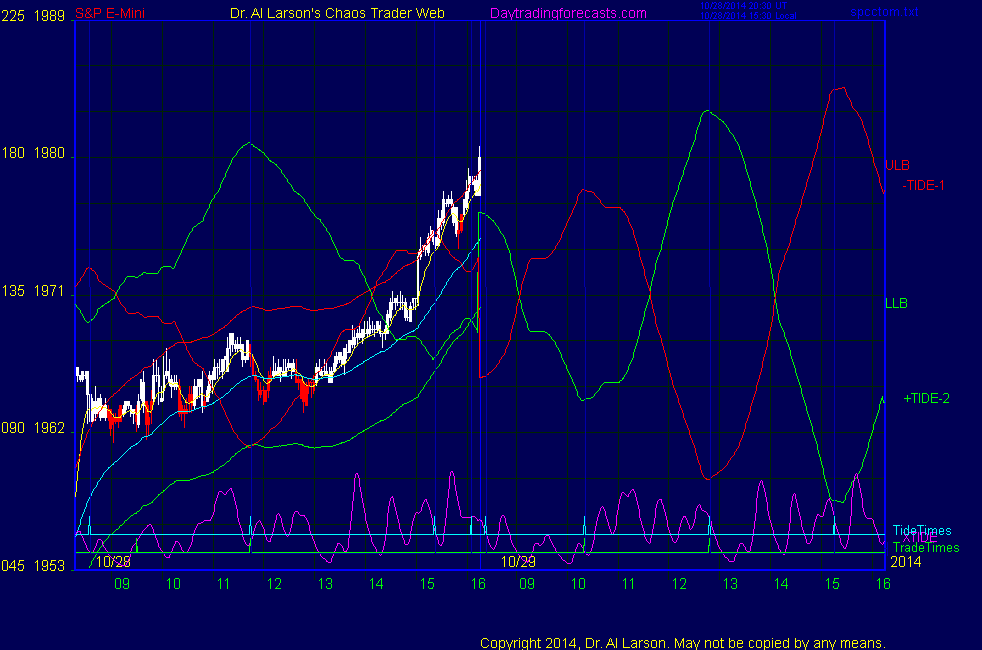Select the green LLB legend label

click(896, 303)
